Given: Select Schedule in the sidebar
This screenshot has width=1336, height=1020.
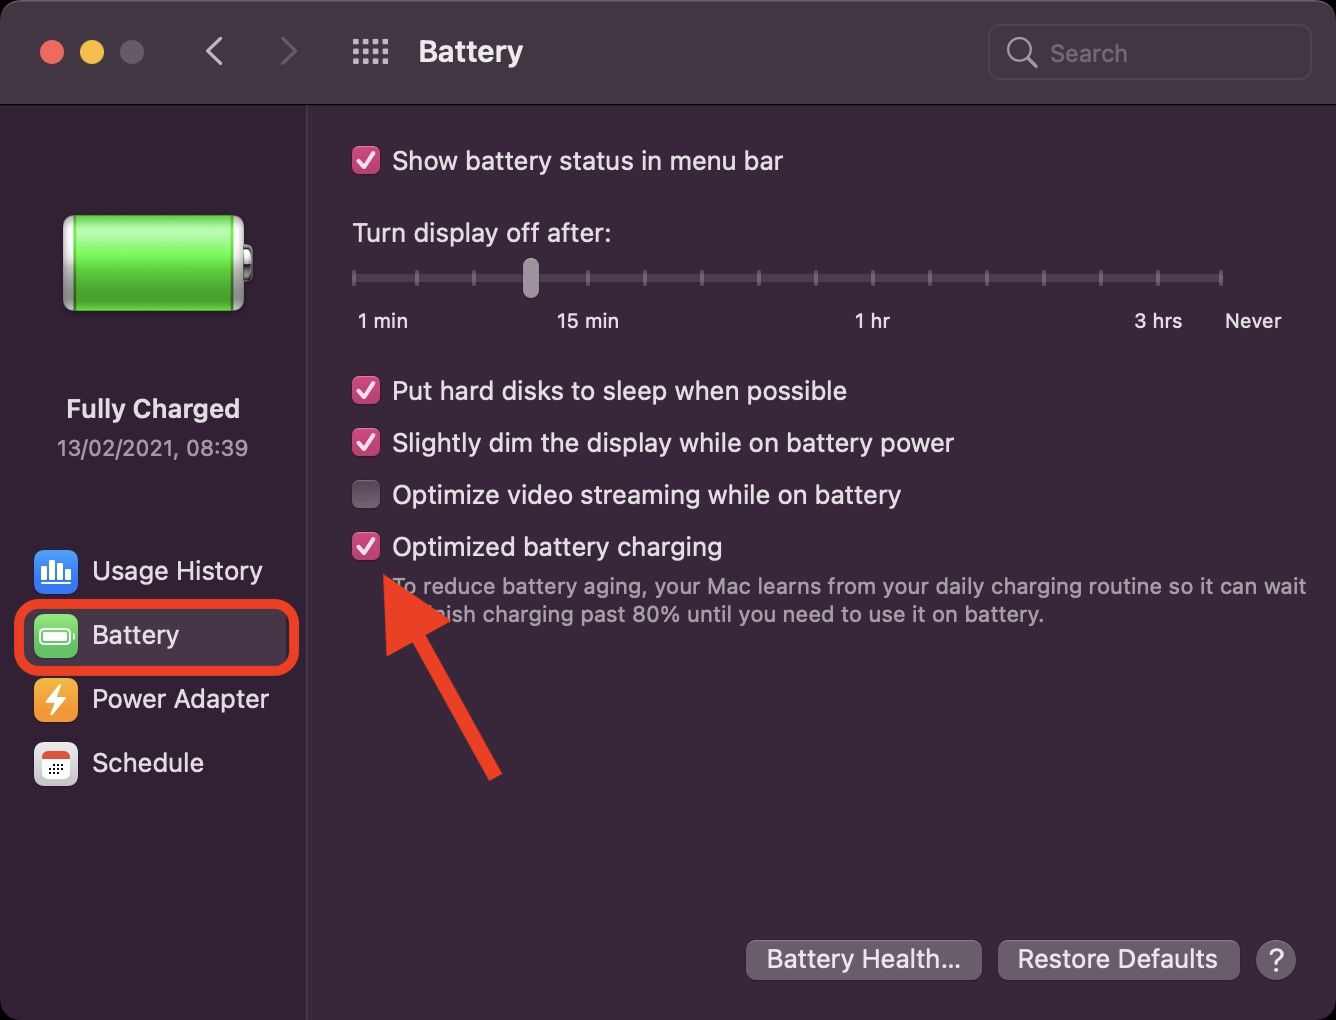Looking at the screenshot, I should 147,763.
